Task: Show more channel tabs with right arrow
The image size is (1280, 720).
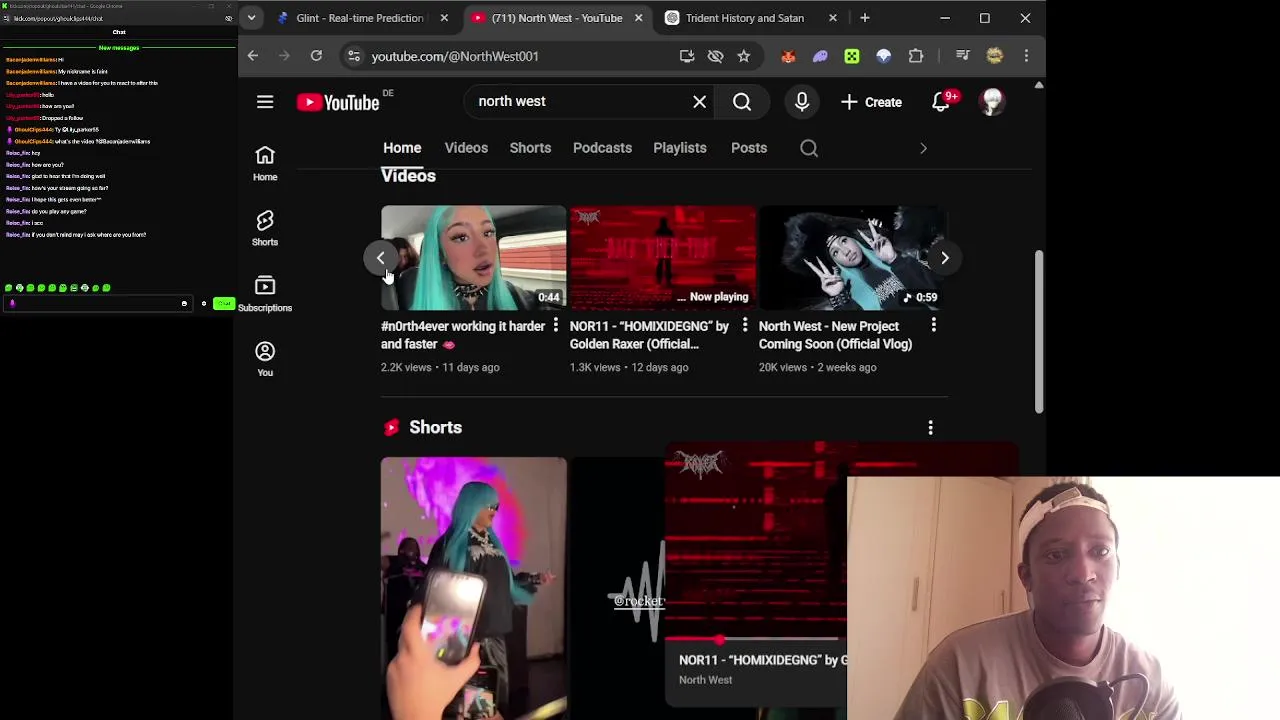Action: (923, 148)
